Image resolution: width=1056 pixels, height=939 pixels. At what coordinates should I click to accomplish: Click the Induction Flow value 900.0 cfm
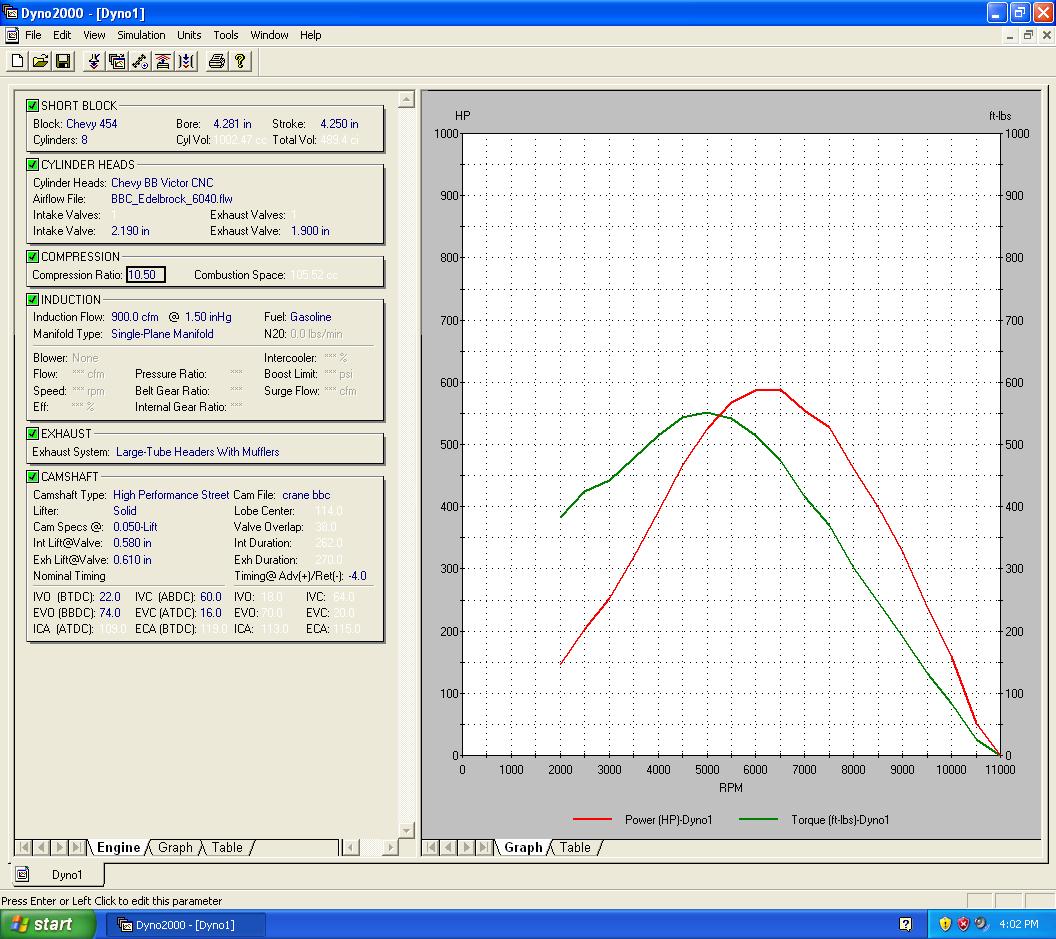(135, 317)
